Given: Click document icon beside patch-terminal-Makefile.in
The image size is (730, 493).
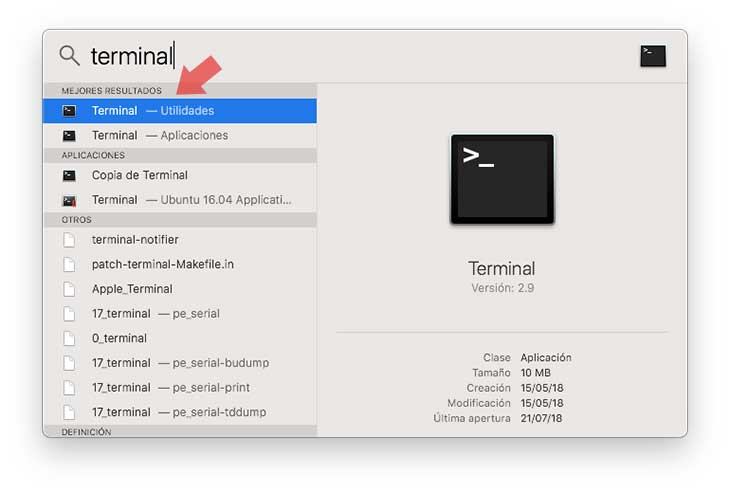Looking at the screenshot, I should (69, 264).
